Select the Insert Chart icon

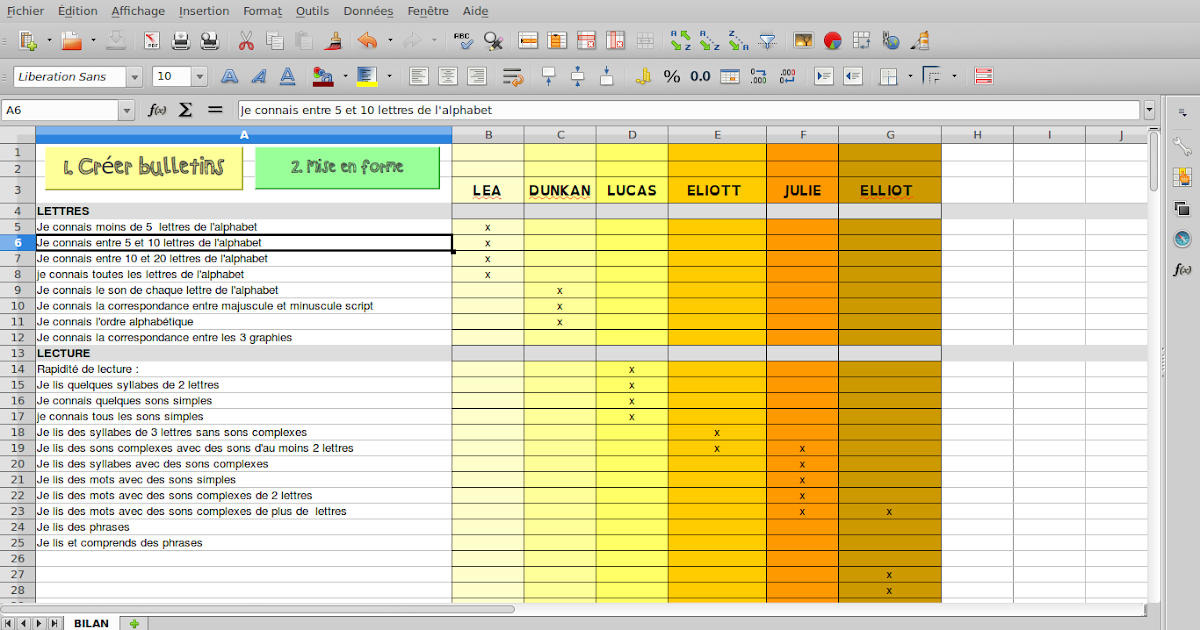coord(833,40)
